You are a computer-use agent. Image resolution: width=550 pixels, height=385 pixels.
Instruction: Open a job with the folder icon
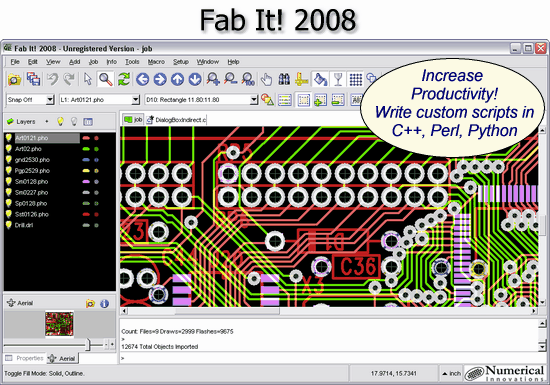14,79
